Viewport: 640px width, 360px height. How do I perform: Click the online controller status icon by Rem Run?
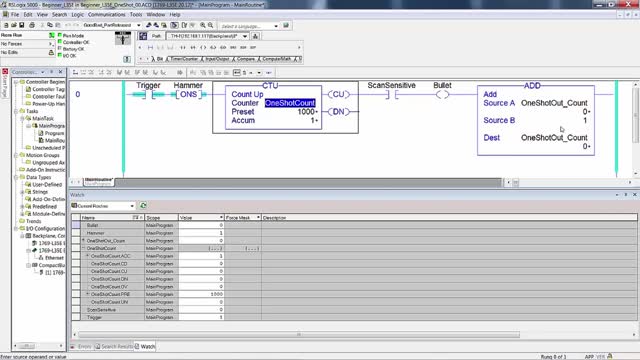coord(51,35)
